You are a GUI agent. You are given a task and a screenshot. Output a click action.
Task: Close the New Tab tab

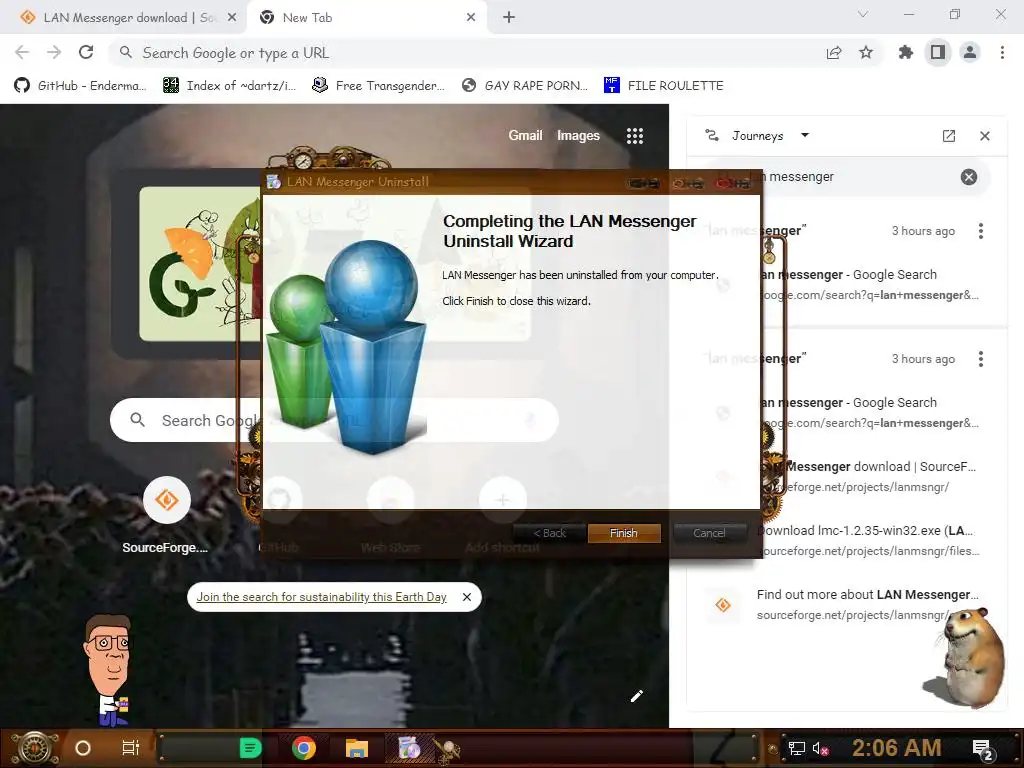(471, 18)
